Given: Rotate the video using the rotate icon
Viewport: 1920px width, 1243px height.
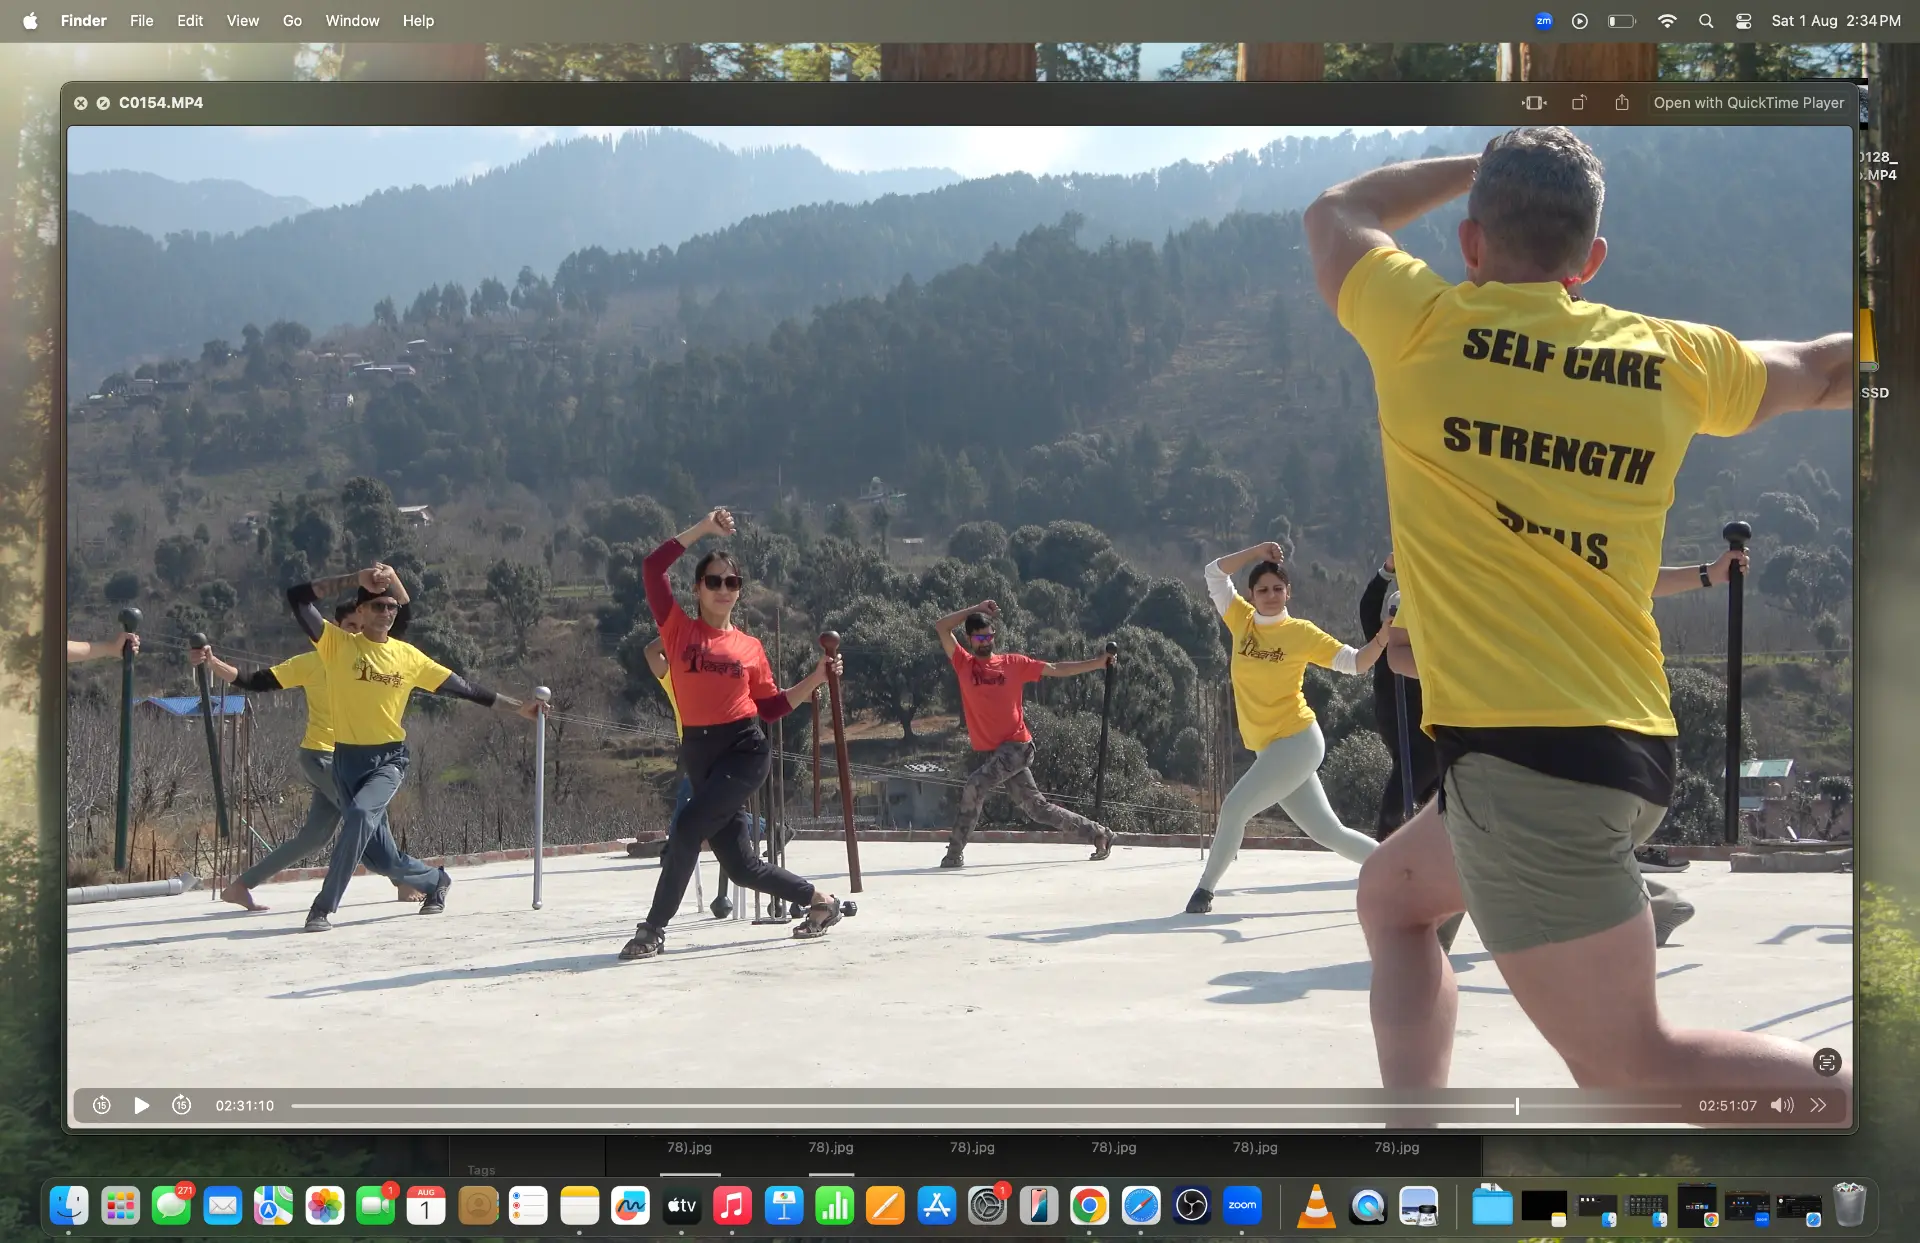Looking at the screenshot, I should (x=1579, y=103).
